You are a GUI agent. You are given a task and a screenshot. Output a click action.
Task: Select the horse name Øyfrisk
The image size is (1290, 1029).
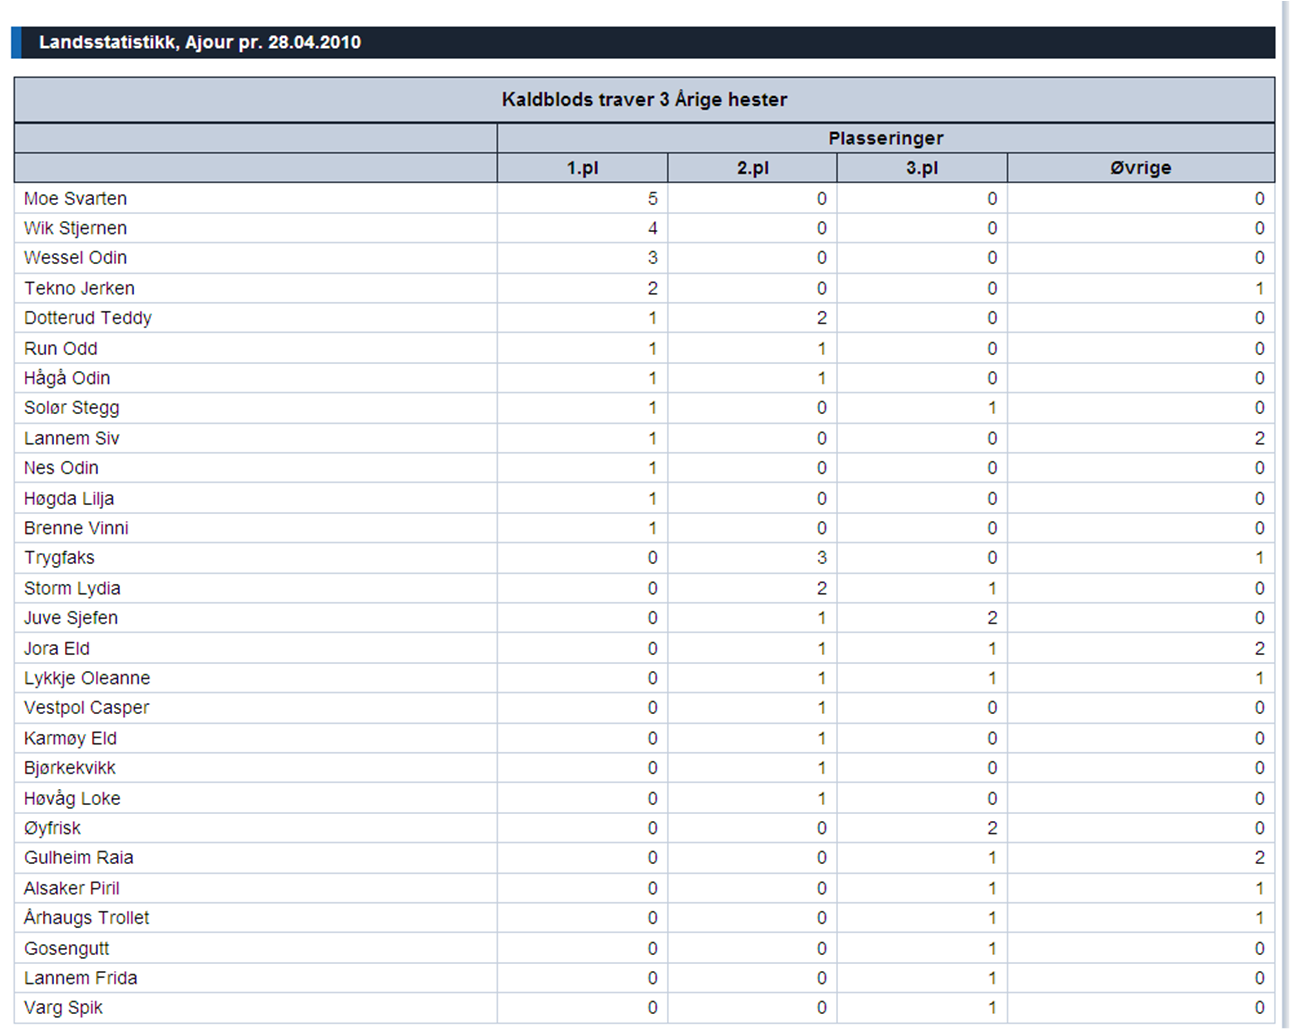[52, 828]
